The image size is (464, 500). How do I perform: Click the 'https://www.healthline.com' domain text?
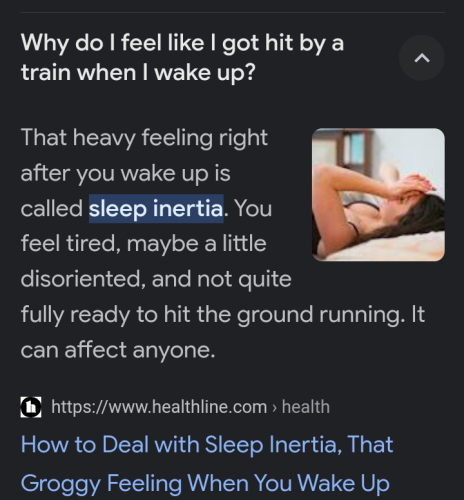pos(159,407)
